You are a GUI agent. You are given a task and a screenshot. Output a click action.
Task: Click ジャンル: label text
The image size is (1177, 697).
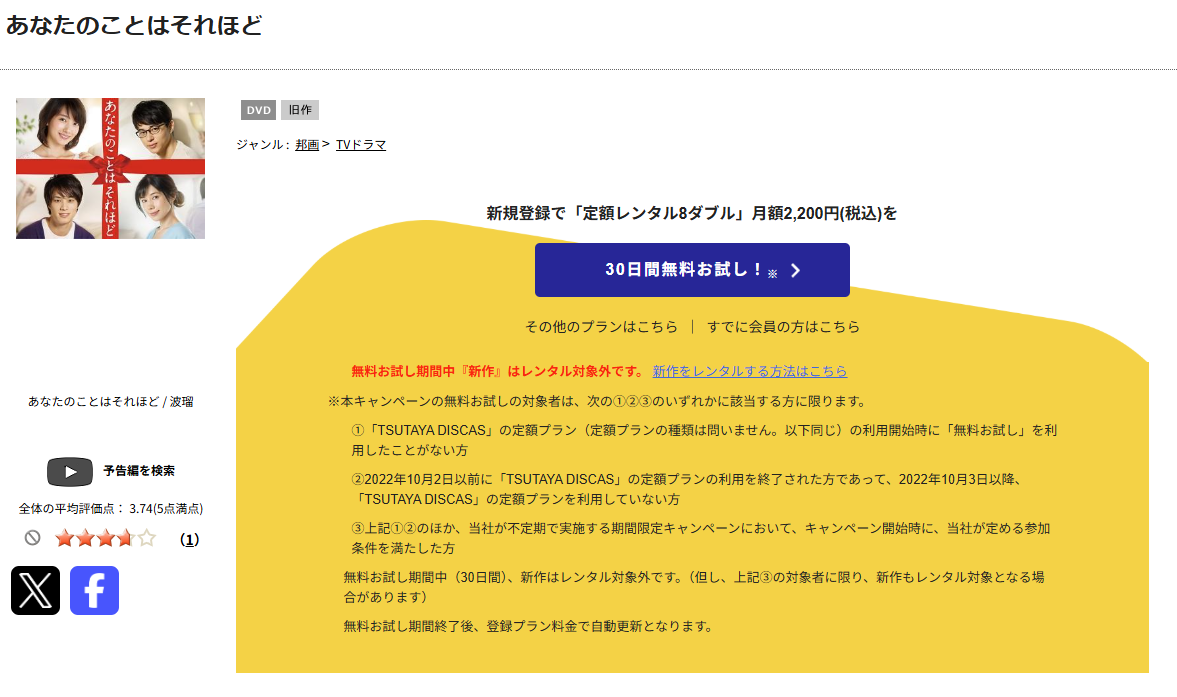click(x=263, y=145)
